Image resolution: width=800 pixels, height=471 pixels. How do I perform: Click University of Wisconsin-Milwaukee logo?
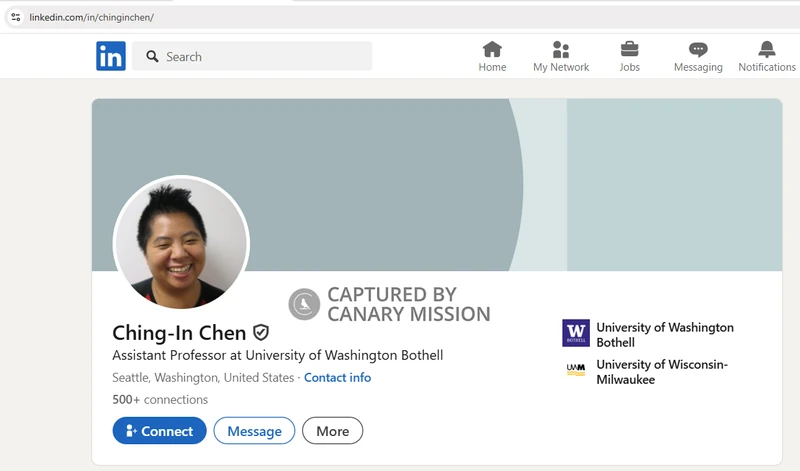(x=576, y=369)
